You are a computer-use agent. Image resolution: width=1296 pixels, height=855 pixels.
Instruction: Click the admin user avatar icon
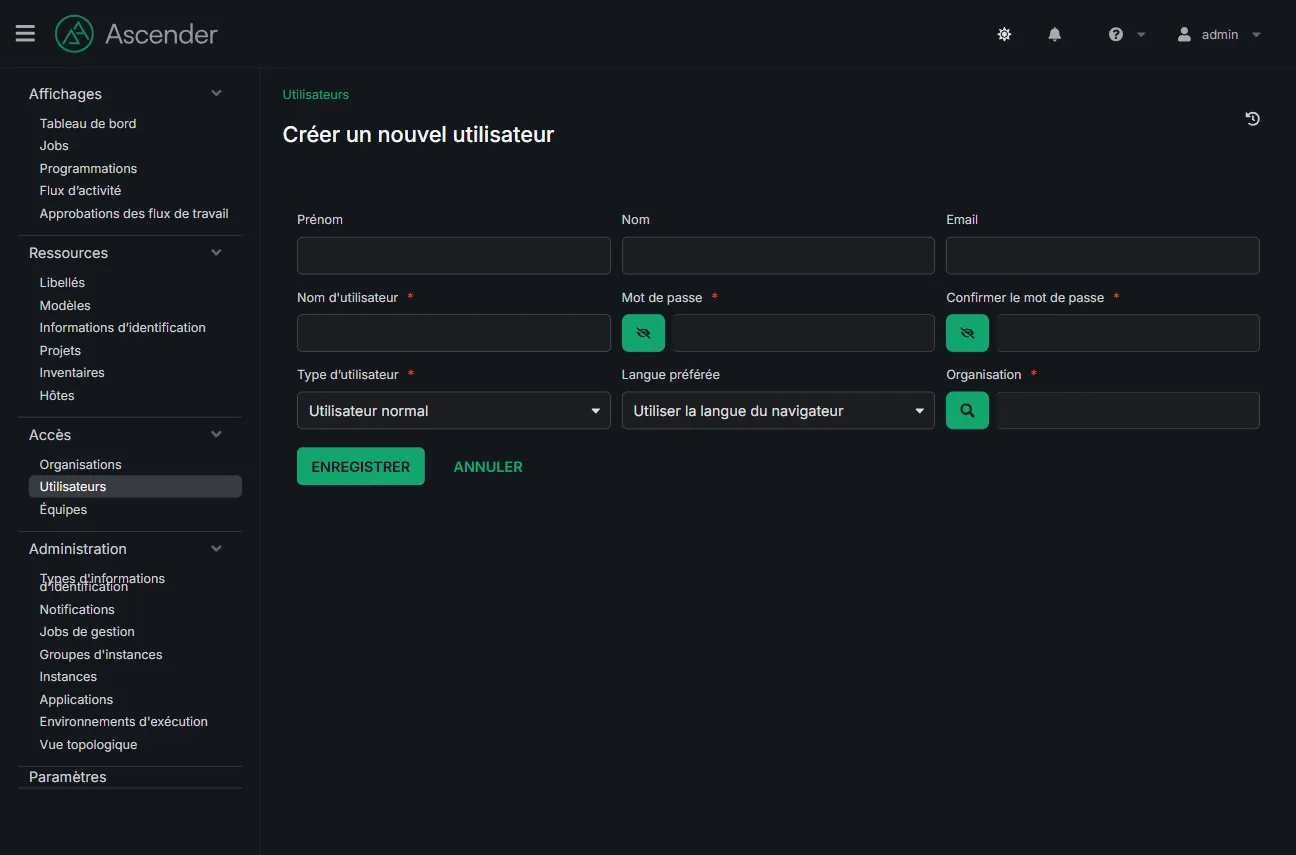pos(1184,34)
